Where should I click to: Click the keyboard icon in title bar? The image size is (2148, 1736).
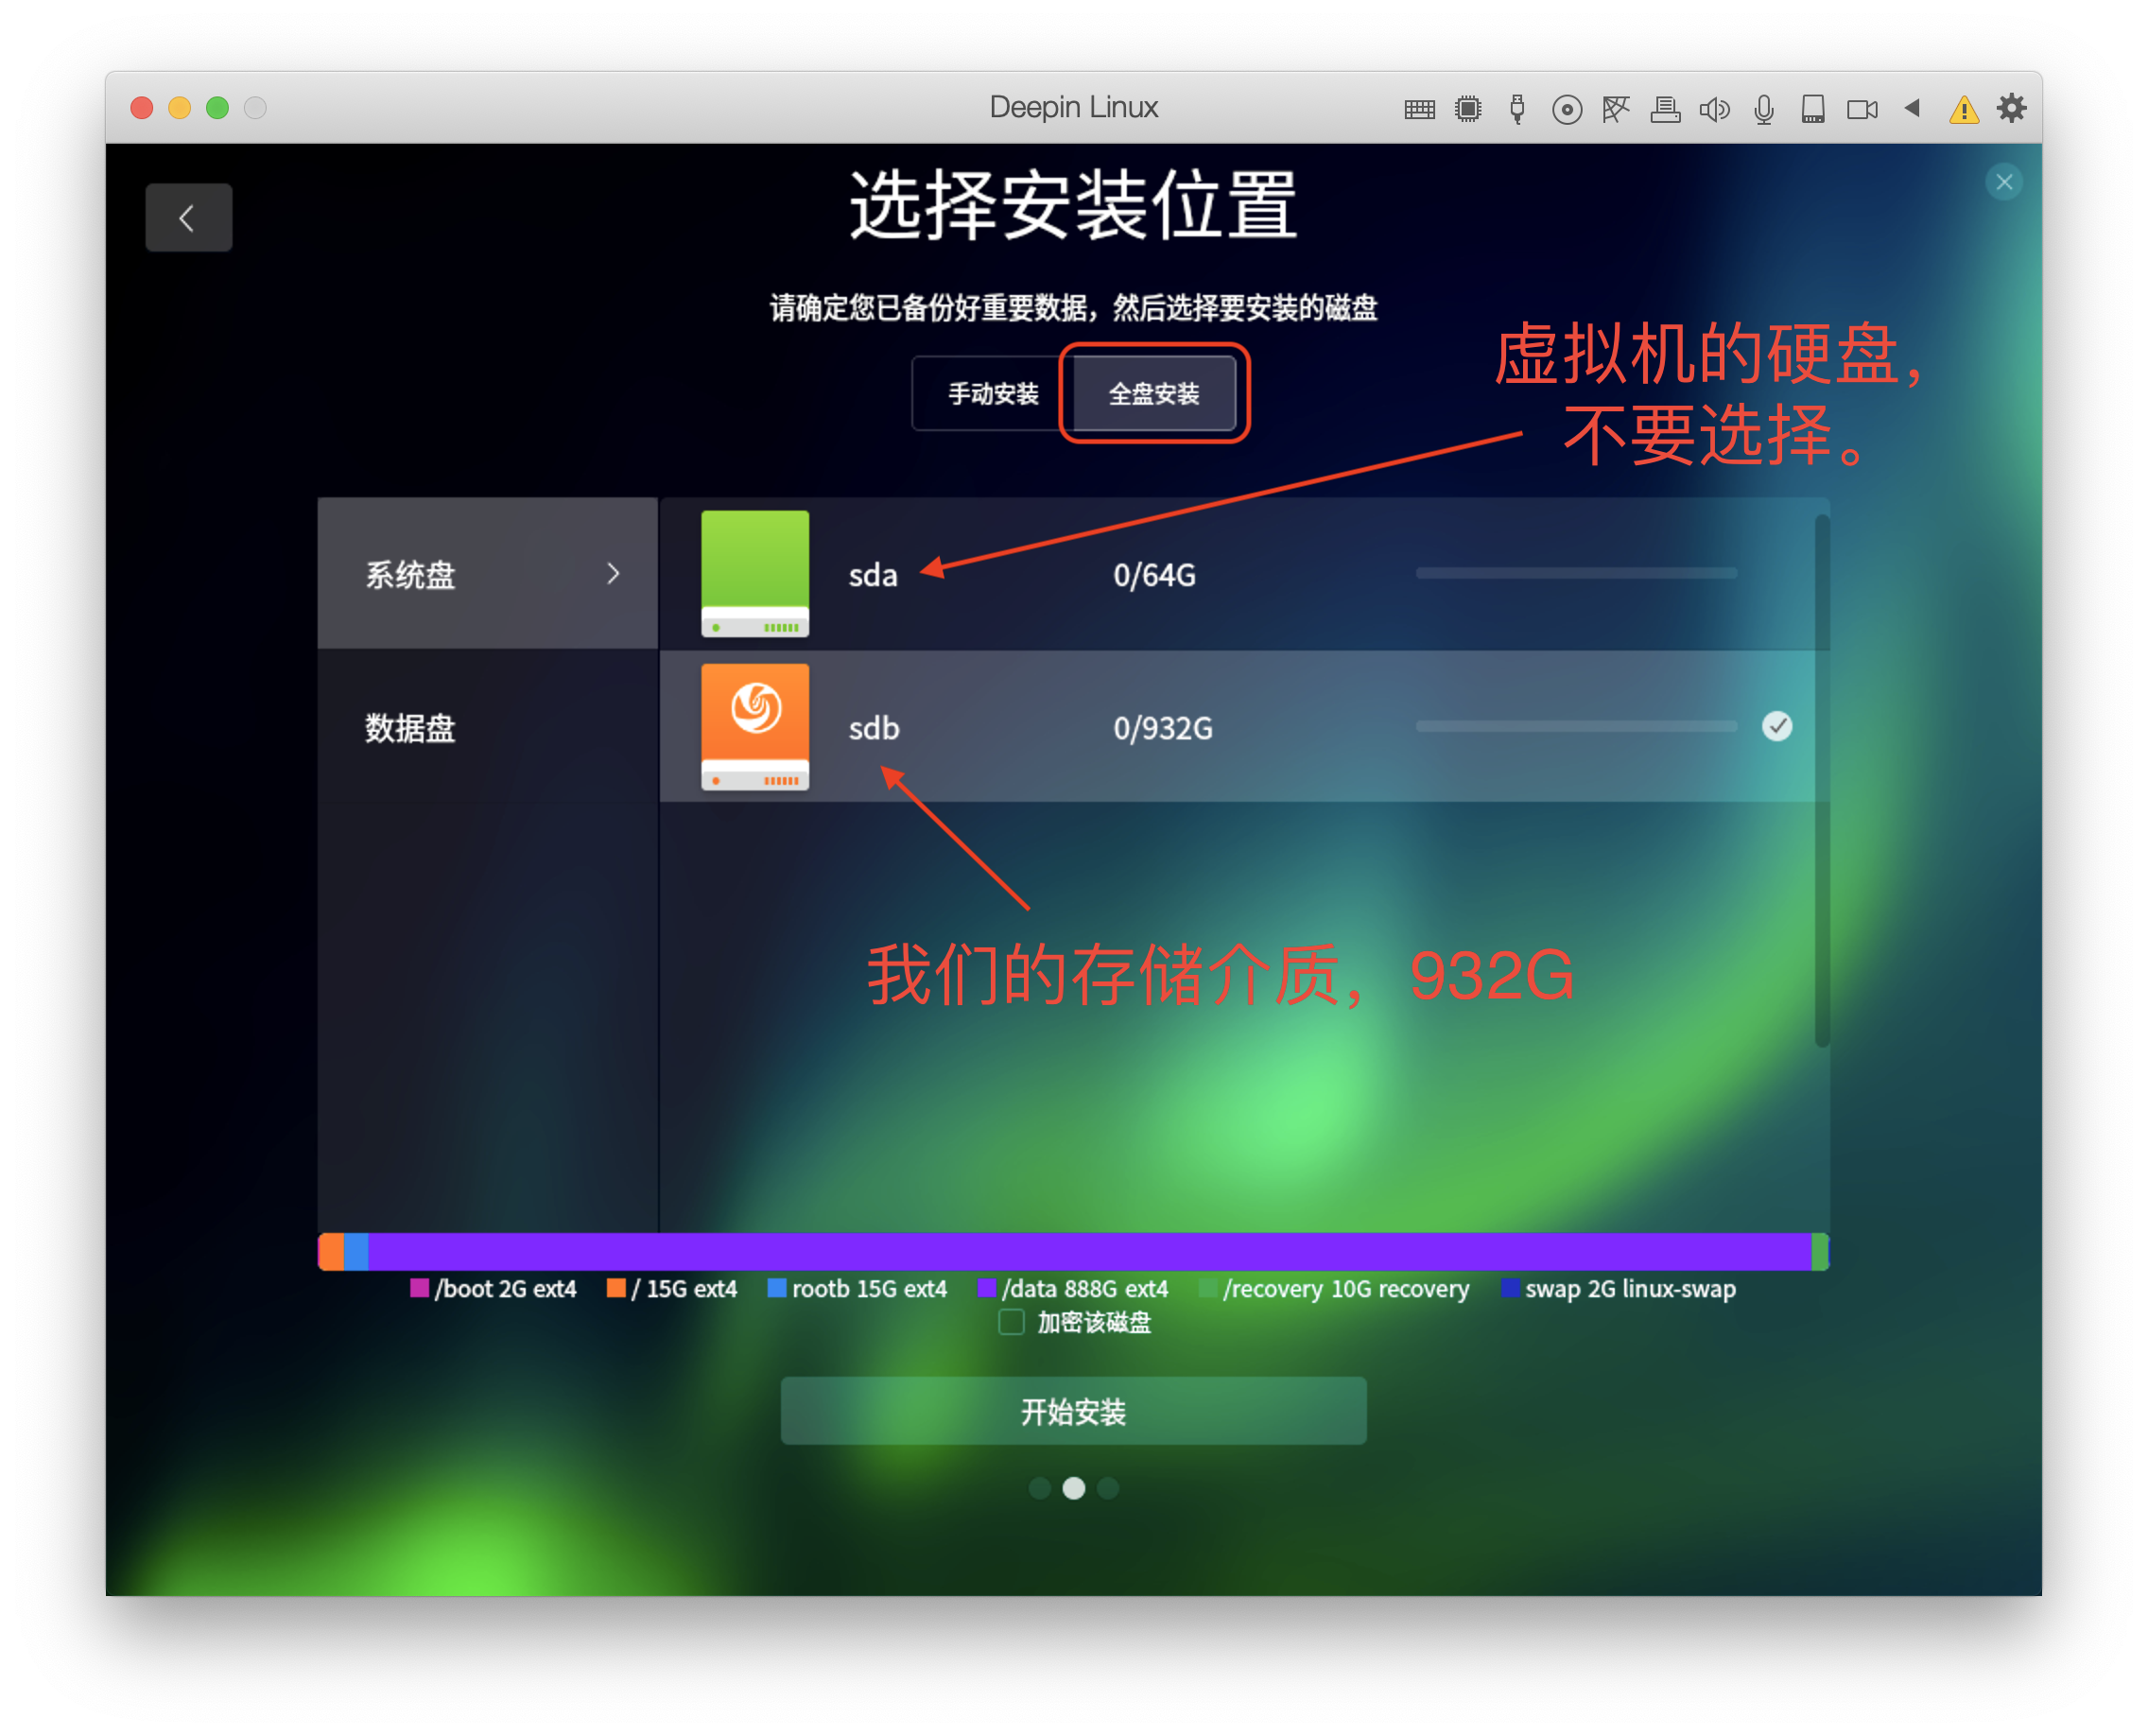coord(1419,109)
